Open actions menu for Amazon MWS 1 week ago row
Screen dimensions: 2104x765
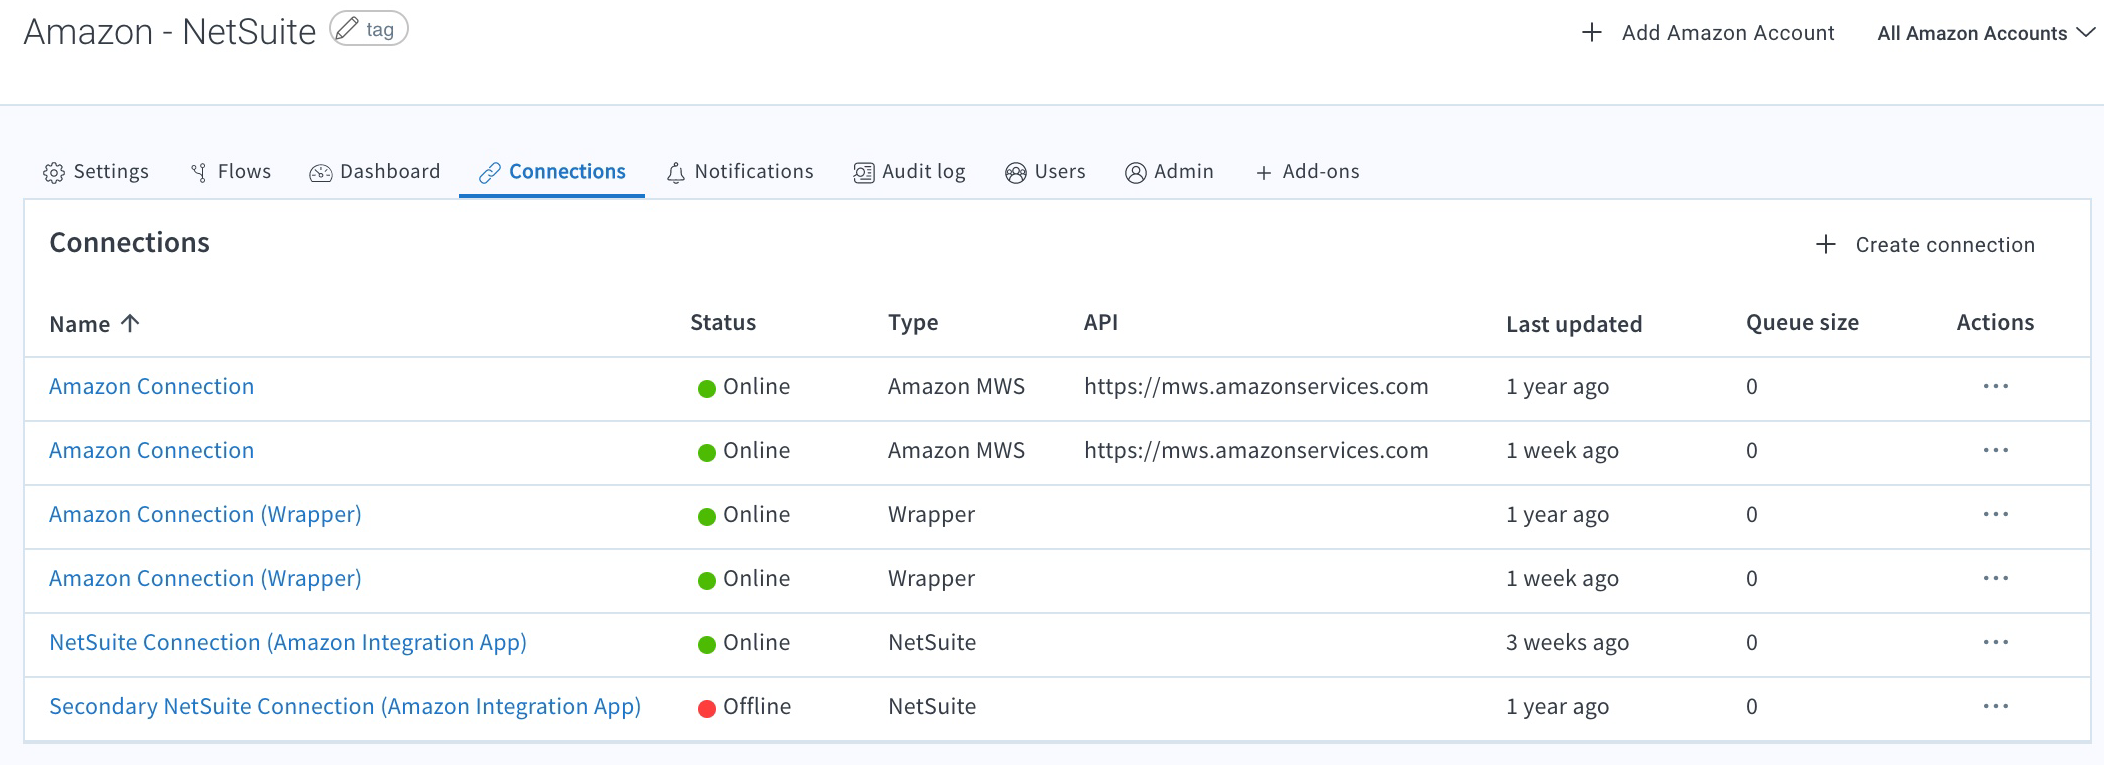(1996, 451)
